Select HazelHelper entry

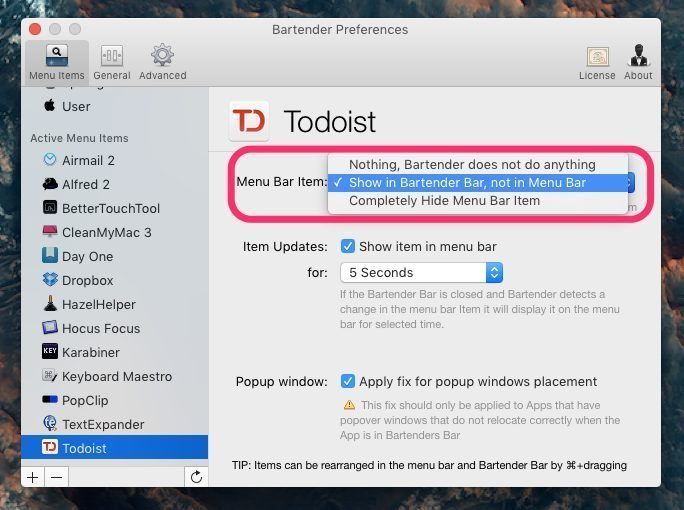click(x=114, y=304)
